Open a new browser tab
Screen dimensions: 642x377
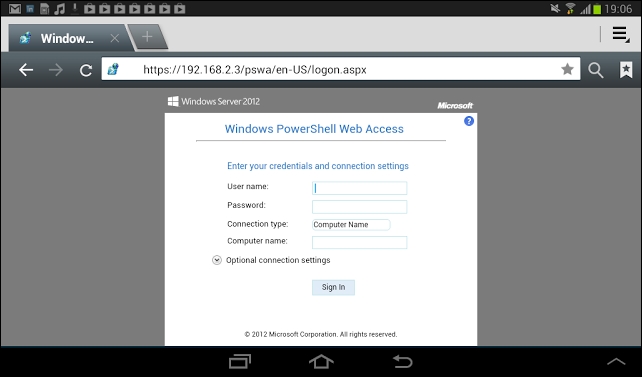pos(147,37)
